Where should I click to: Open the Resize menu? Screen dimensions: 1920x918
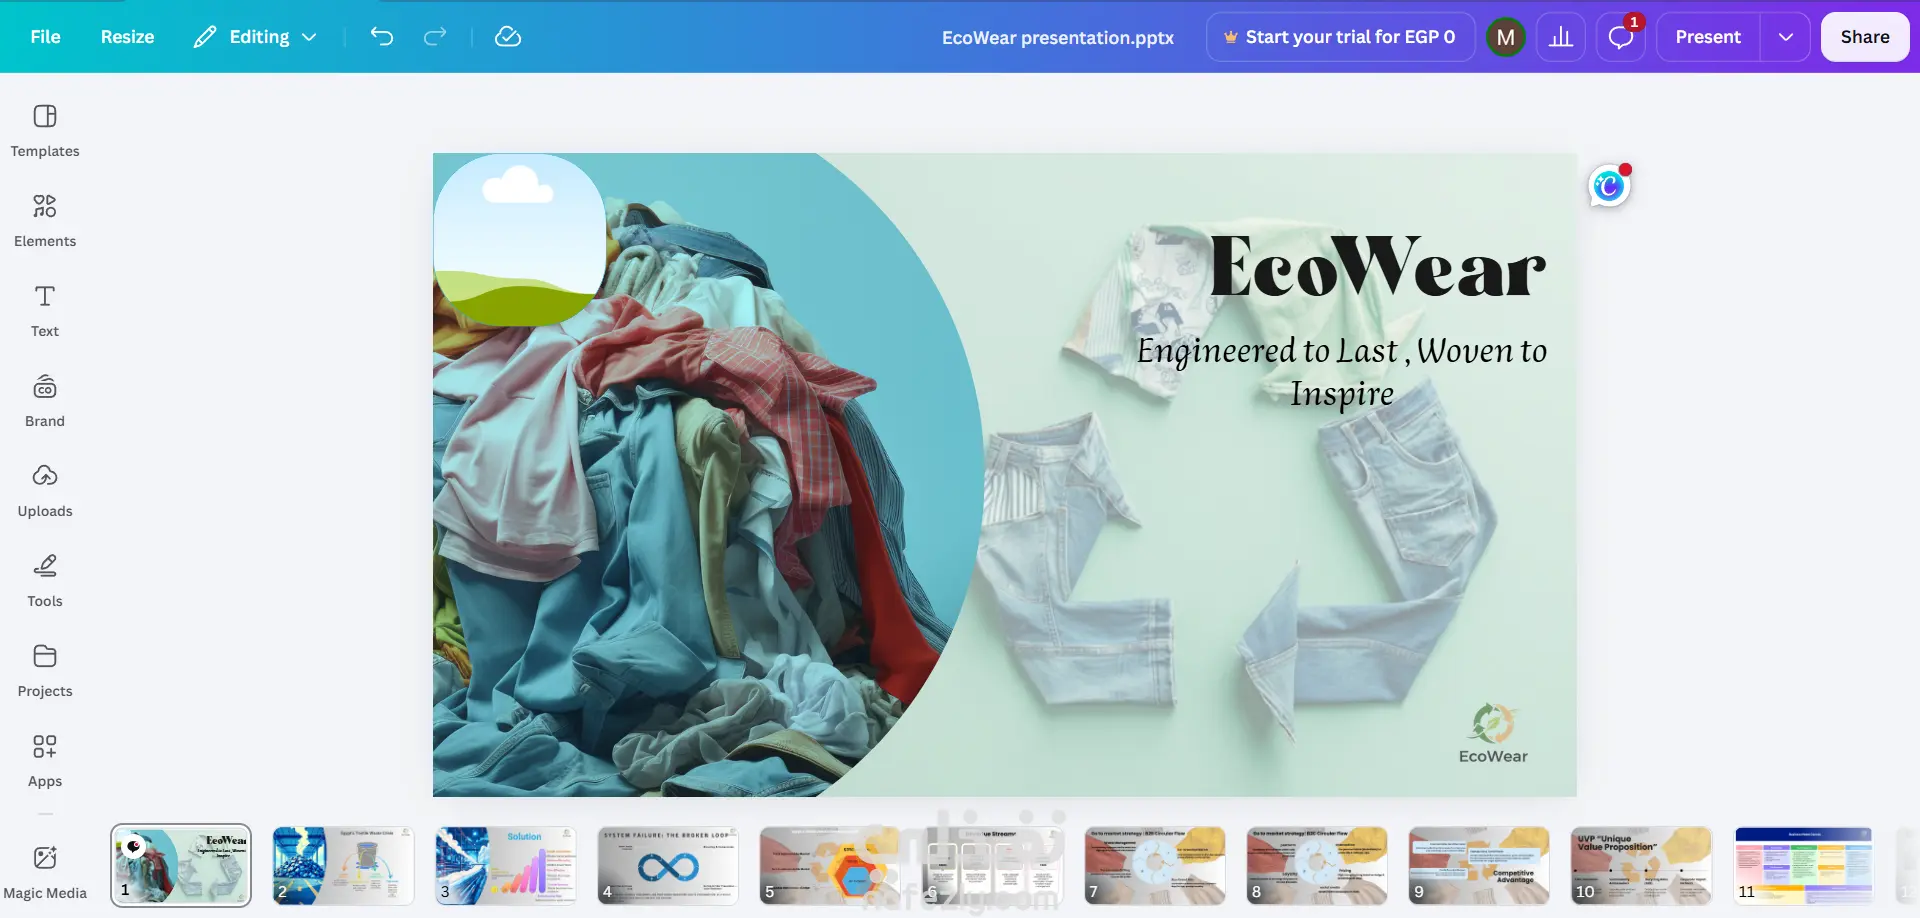click(127, 37)
